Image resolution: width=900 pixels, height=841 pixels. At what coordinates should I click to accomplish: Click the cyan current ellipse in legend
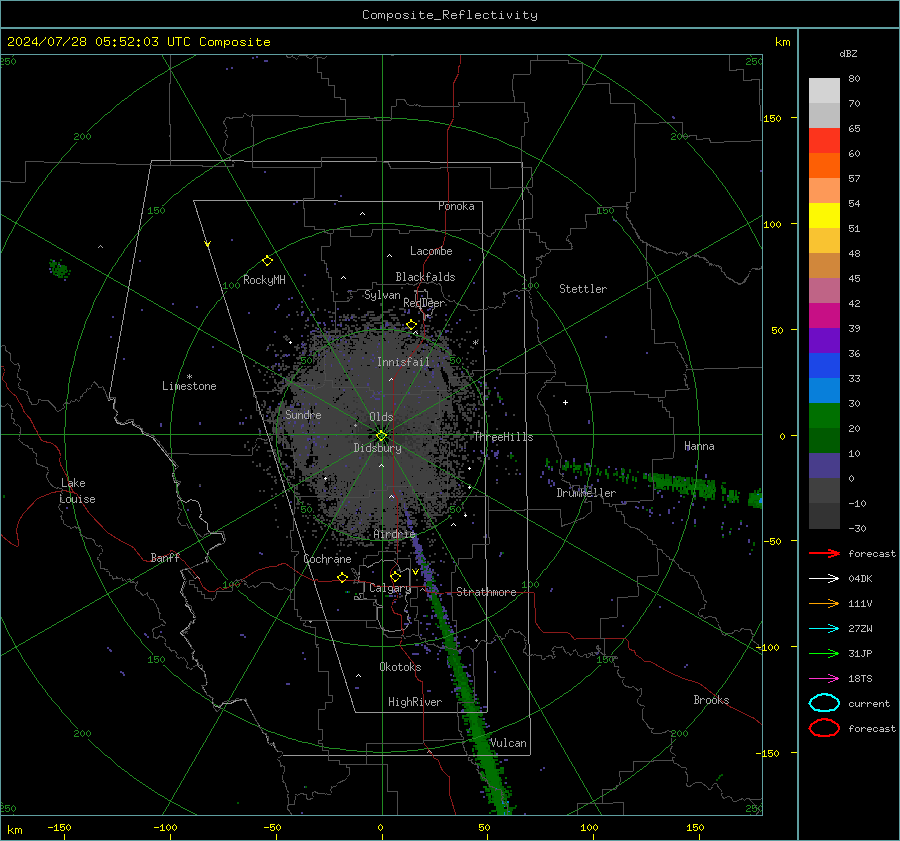[x=824, y=703]
